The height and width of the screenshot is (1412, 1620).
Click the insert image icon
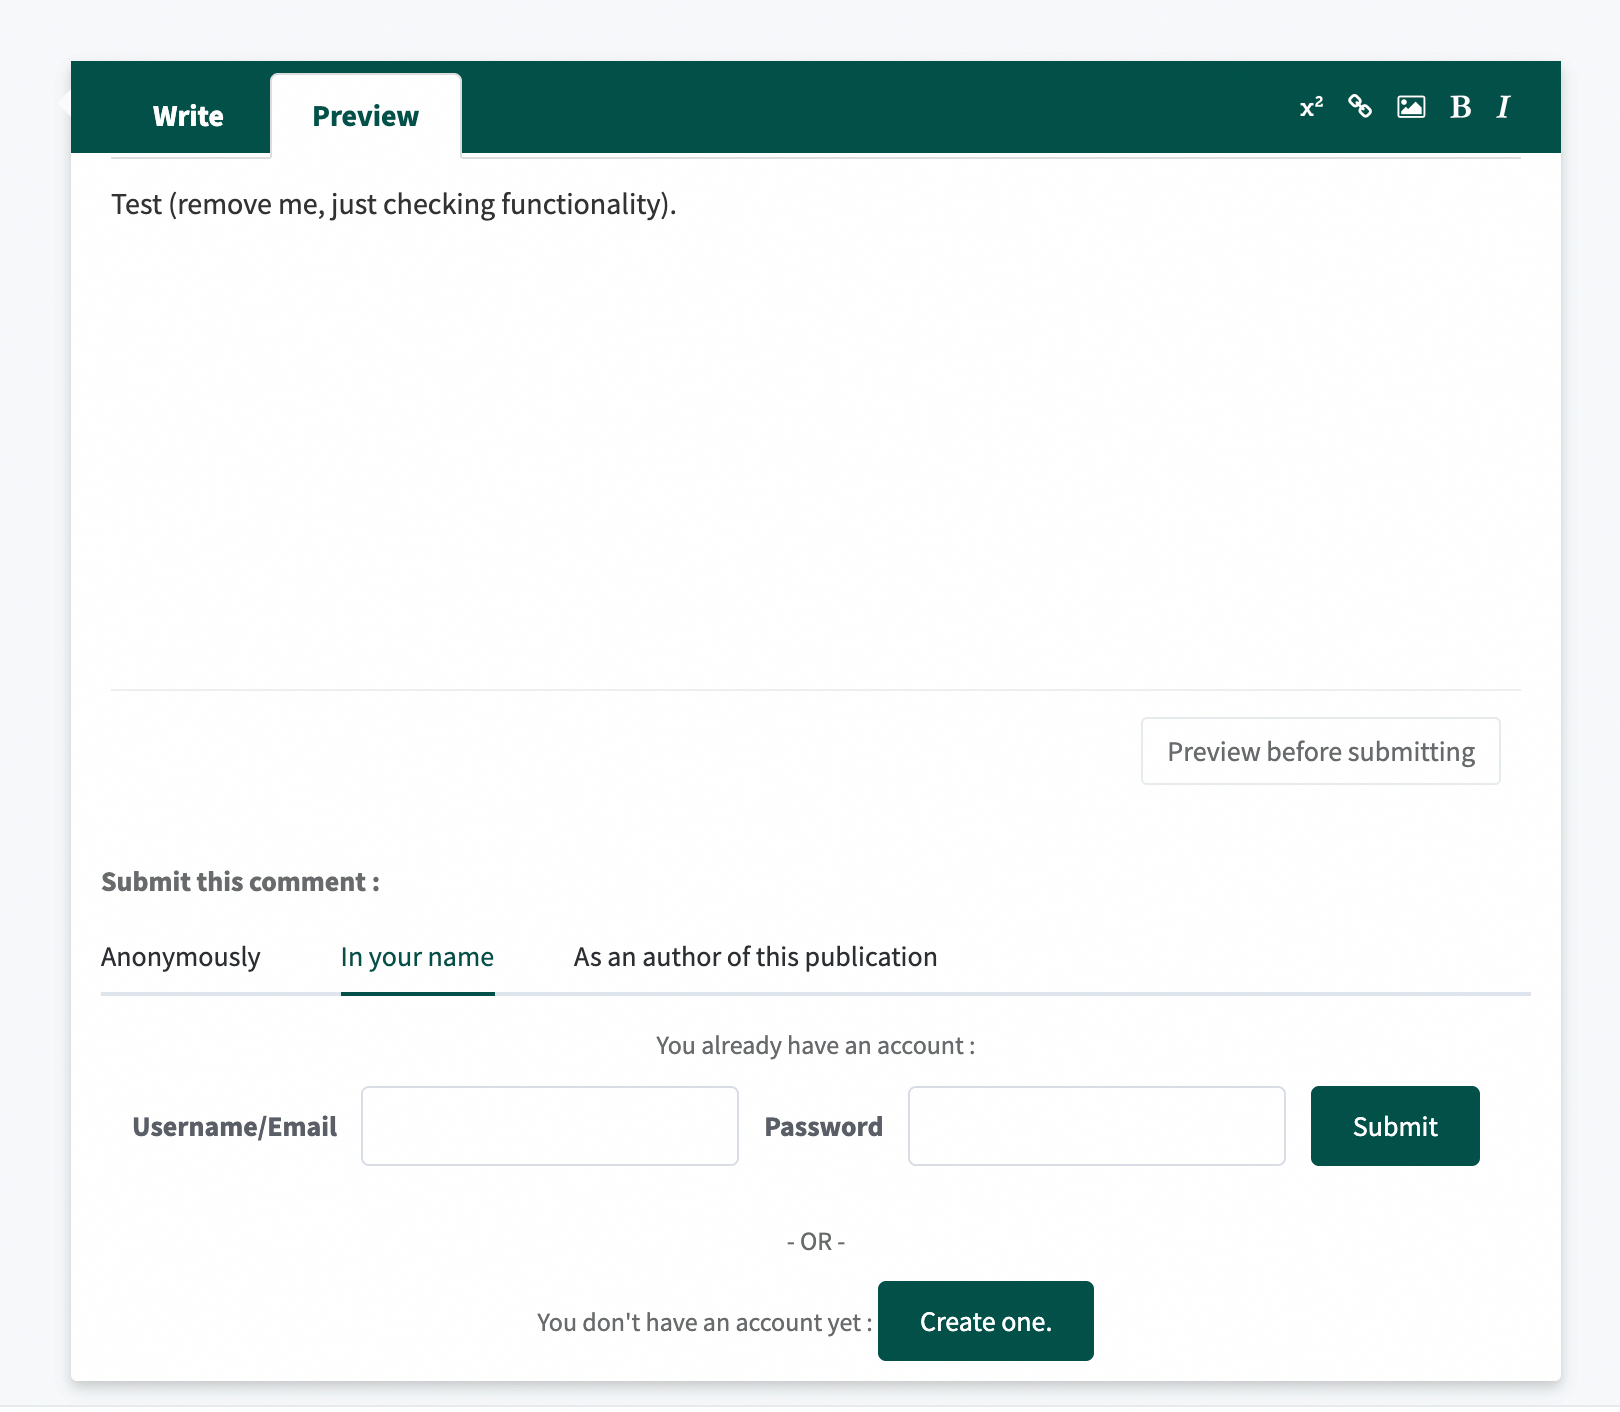(1411, 107)
